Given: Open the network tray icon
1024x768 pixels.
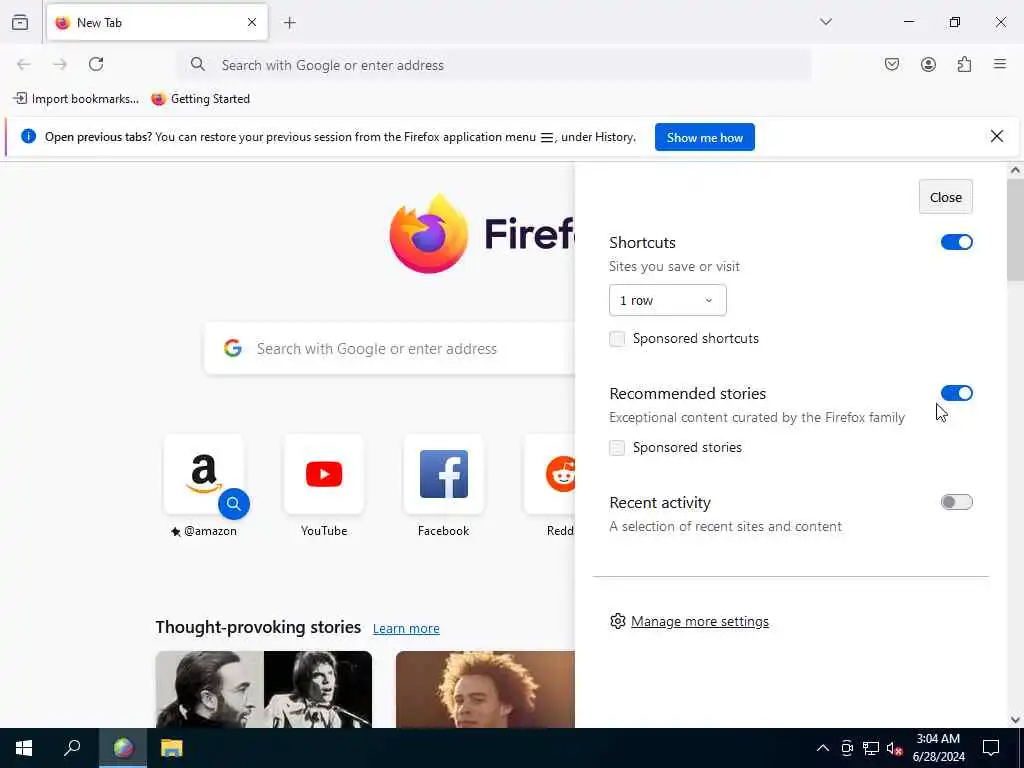Looking at the screenshot, I should (871, 748).
